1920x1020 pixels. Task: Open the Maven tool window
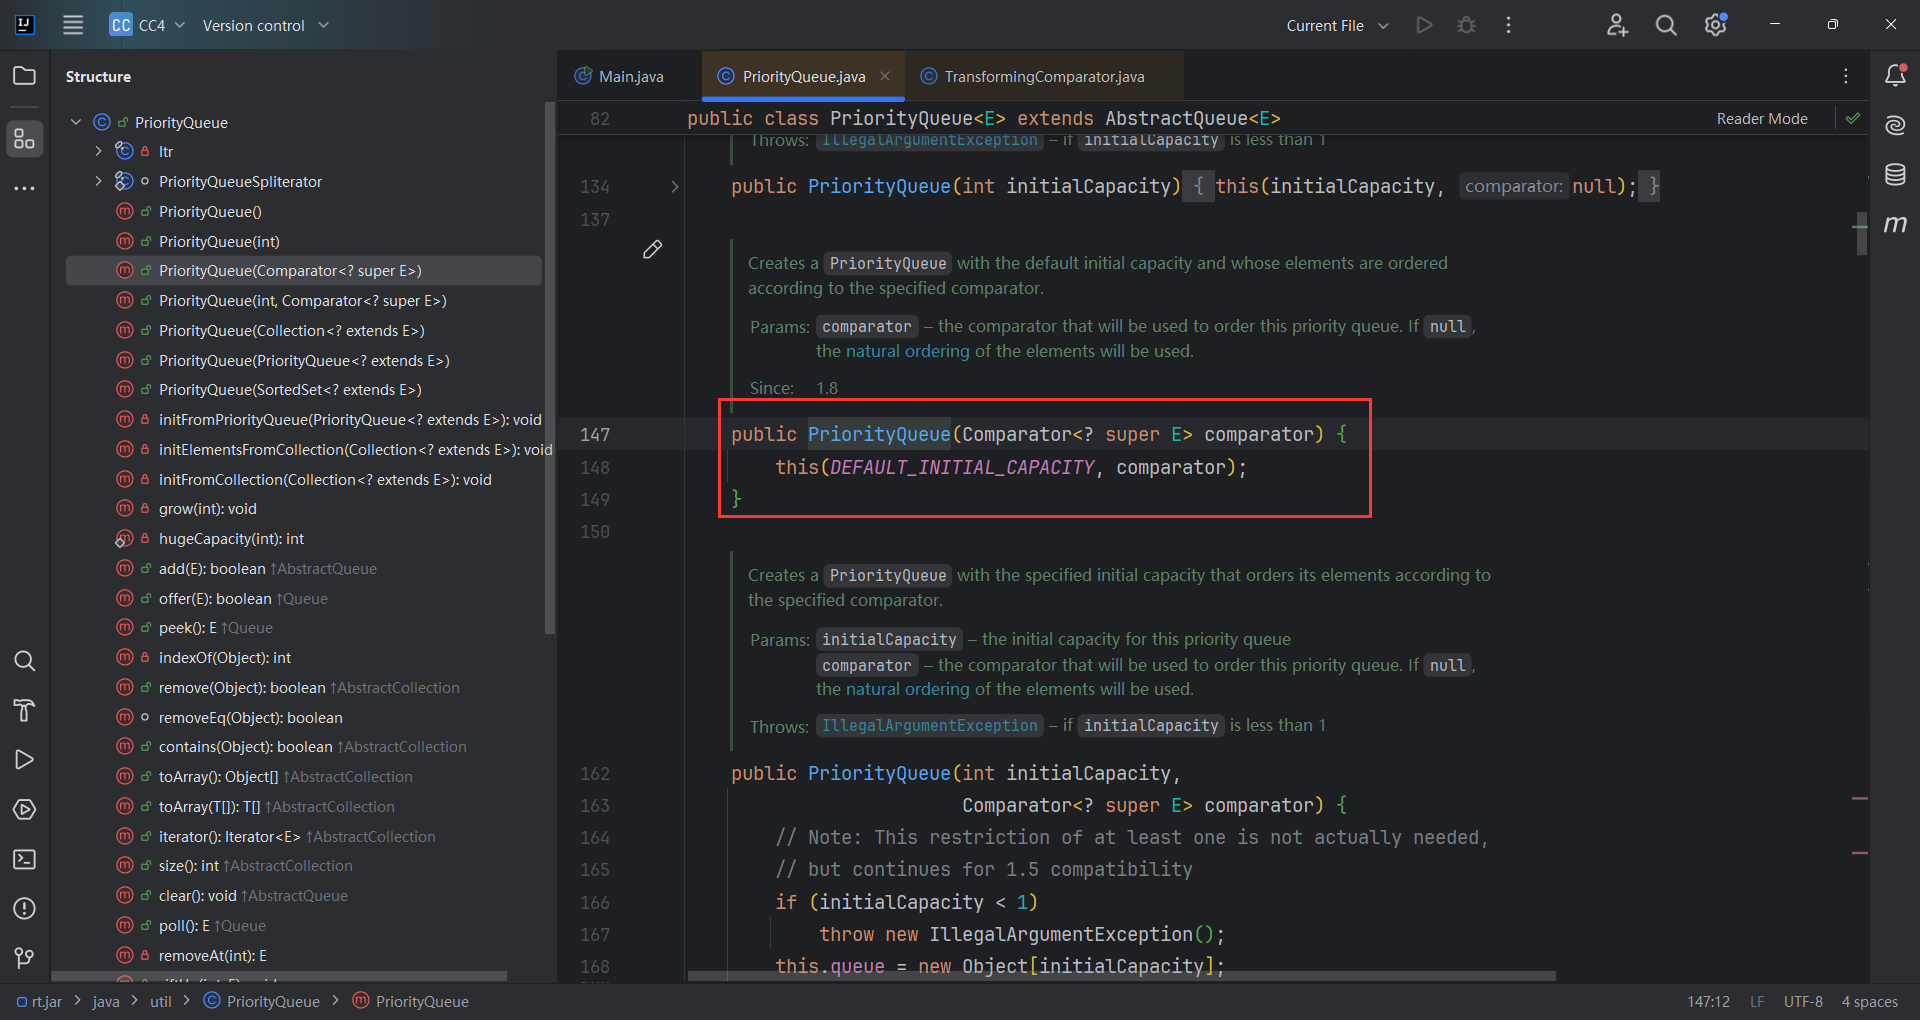1895,224
